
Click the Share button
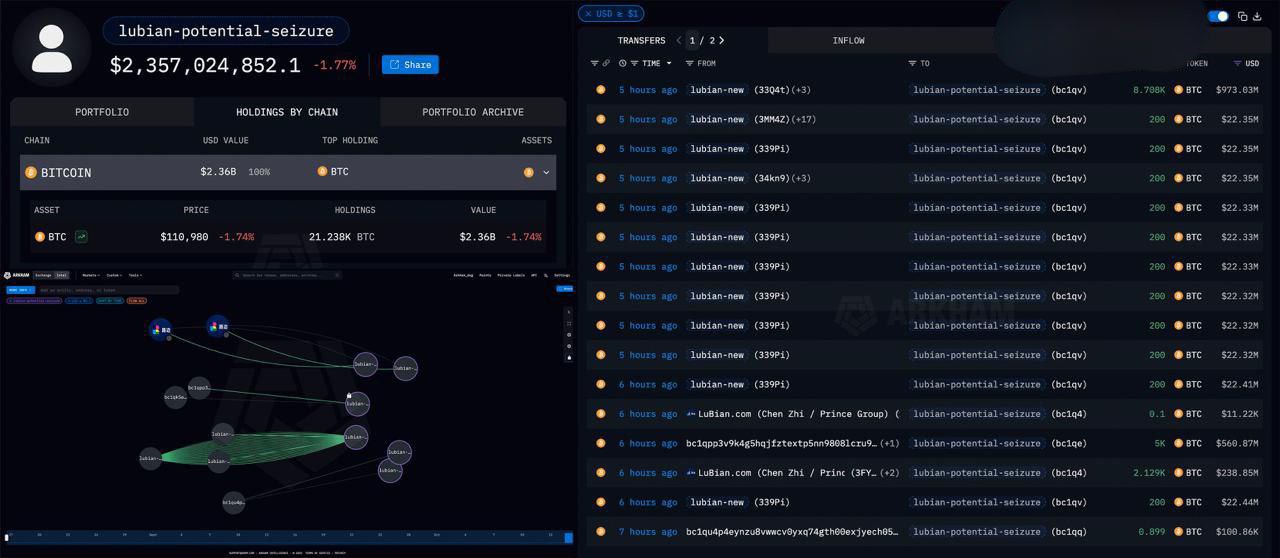click(x=410, y=65)
